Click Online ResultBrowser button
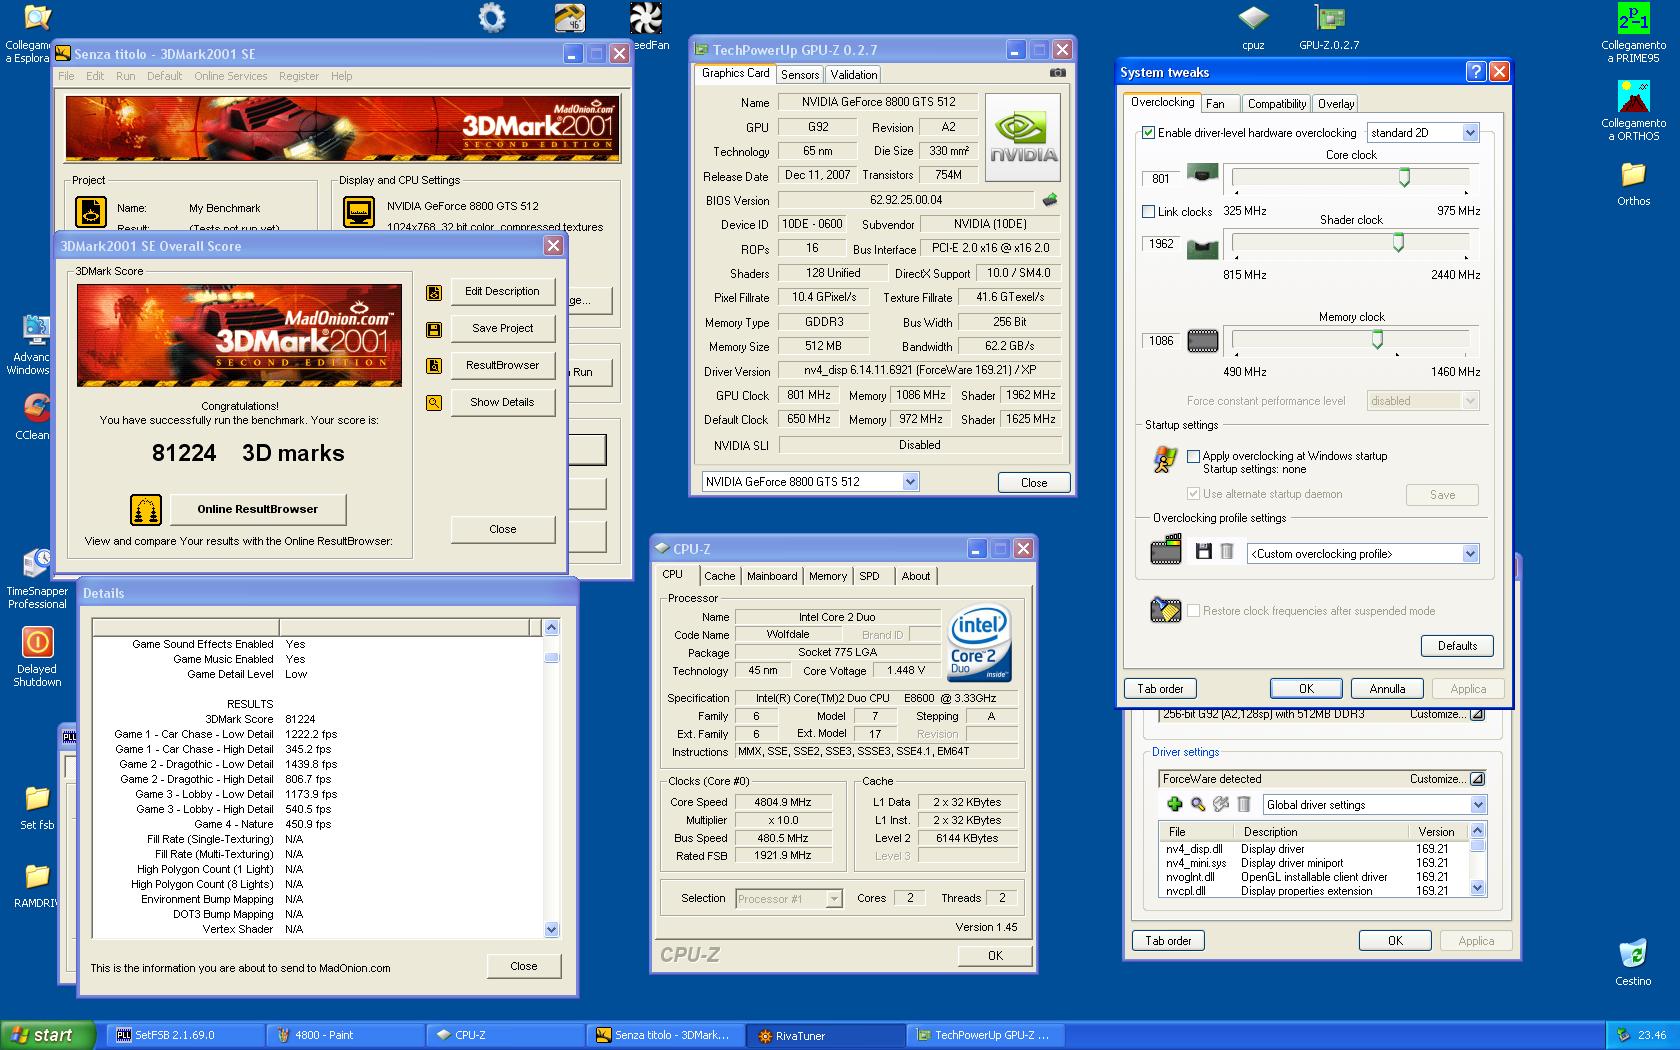 click(x=258, y=509)
